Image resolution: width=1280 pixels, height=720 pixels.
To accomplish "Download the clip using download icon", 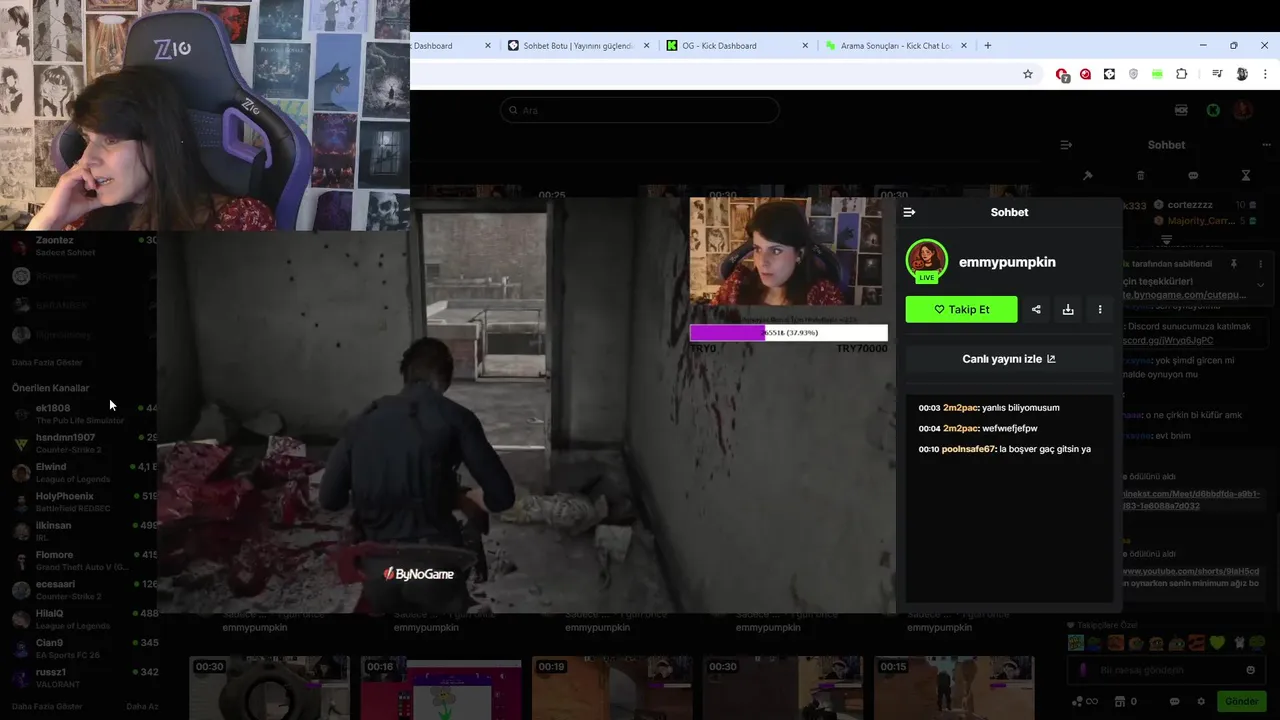I will pos(1068,310).
